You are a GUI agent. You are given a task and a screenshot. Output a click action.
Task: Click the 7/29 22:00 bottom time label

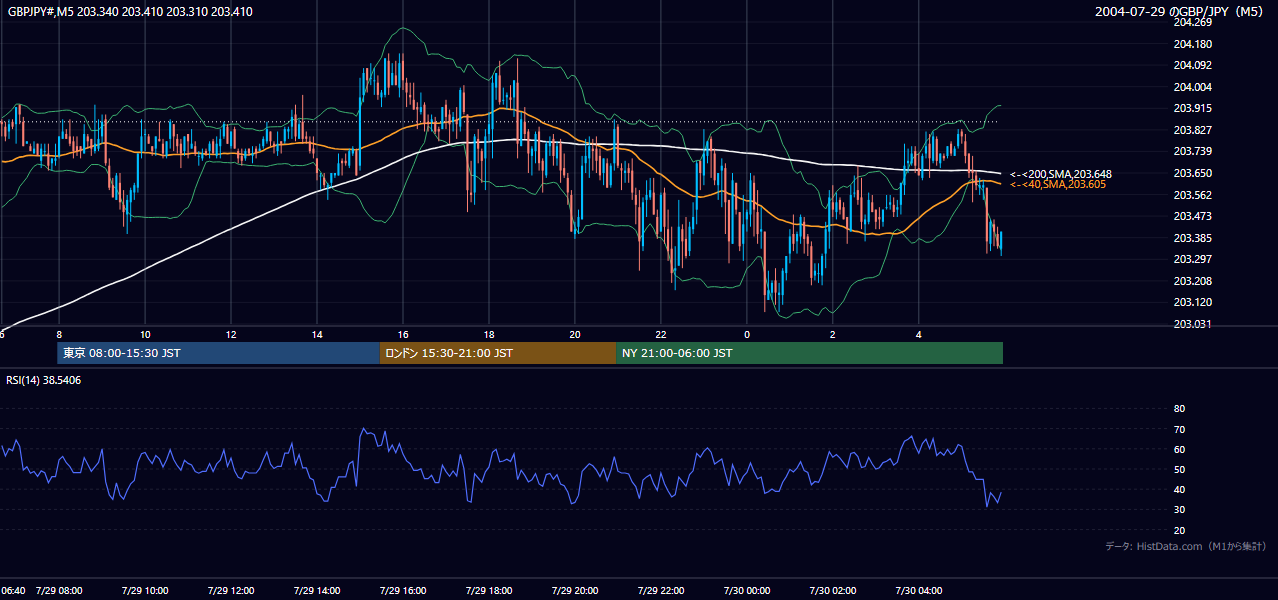661,590
